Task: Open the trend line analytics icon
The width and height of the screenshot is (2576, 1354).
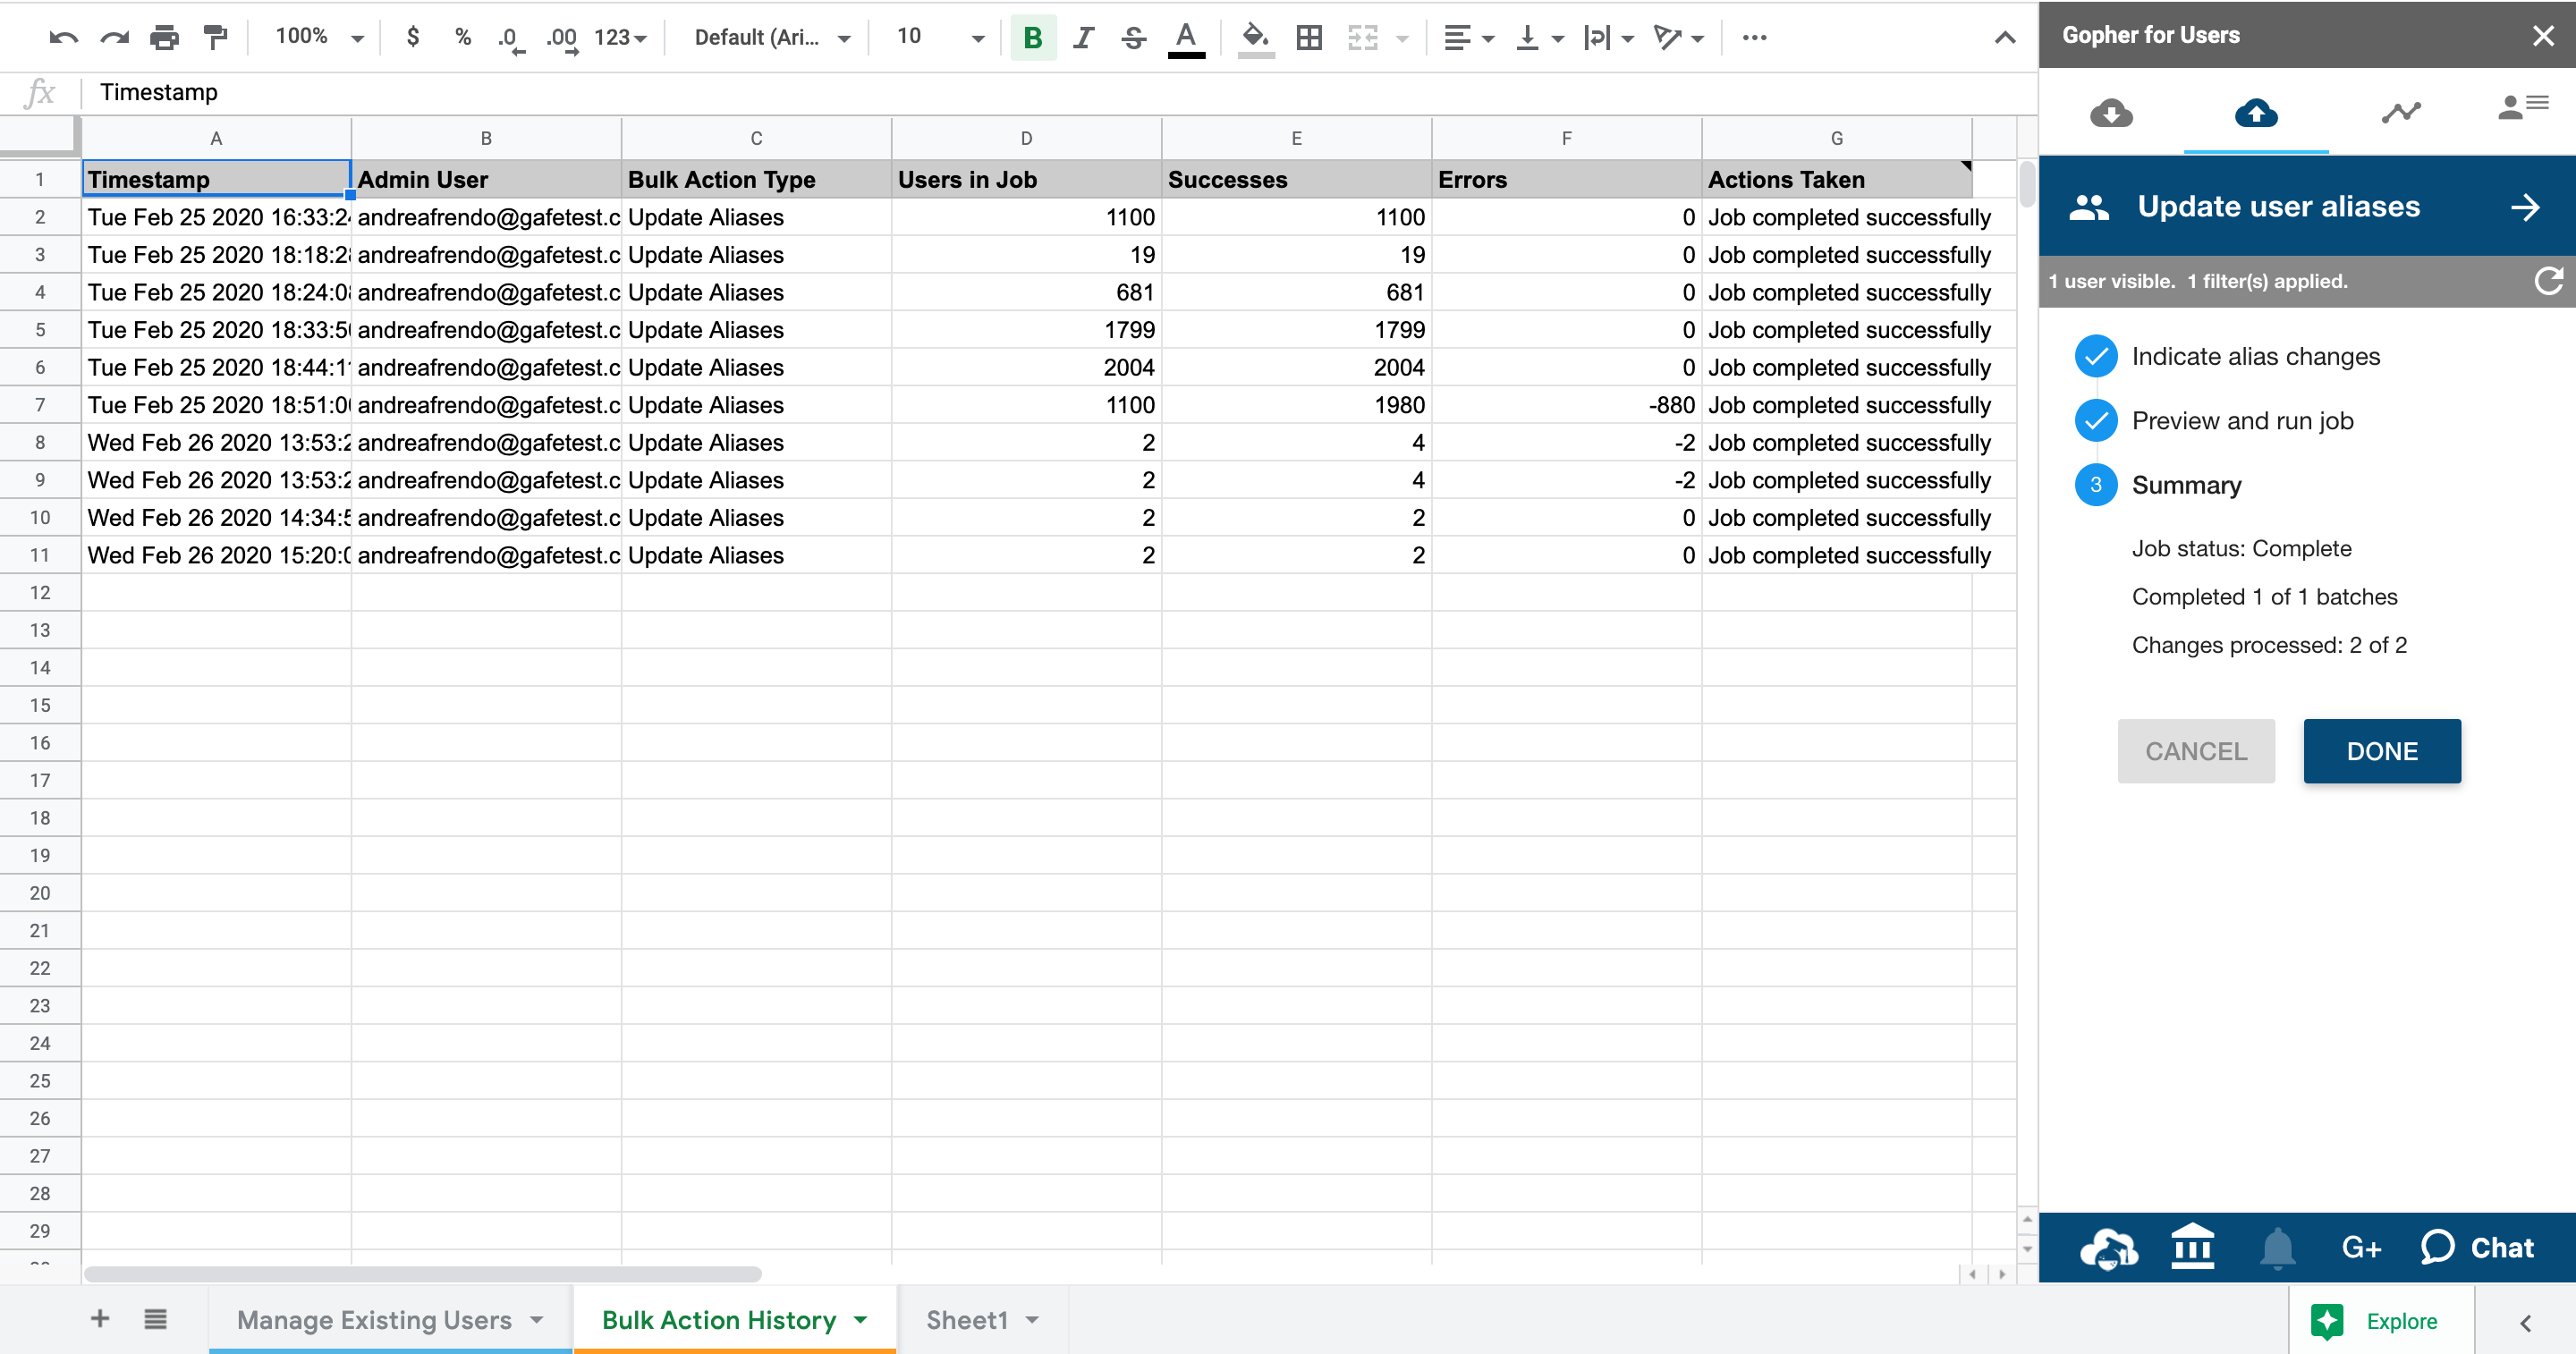Action: point(2400,112)
